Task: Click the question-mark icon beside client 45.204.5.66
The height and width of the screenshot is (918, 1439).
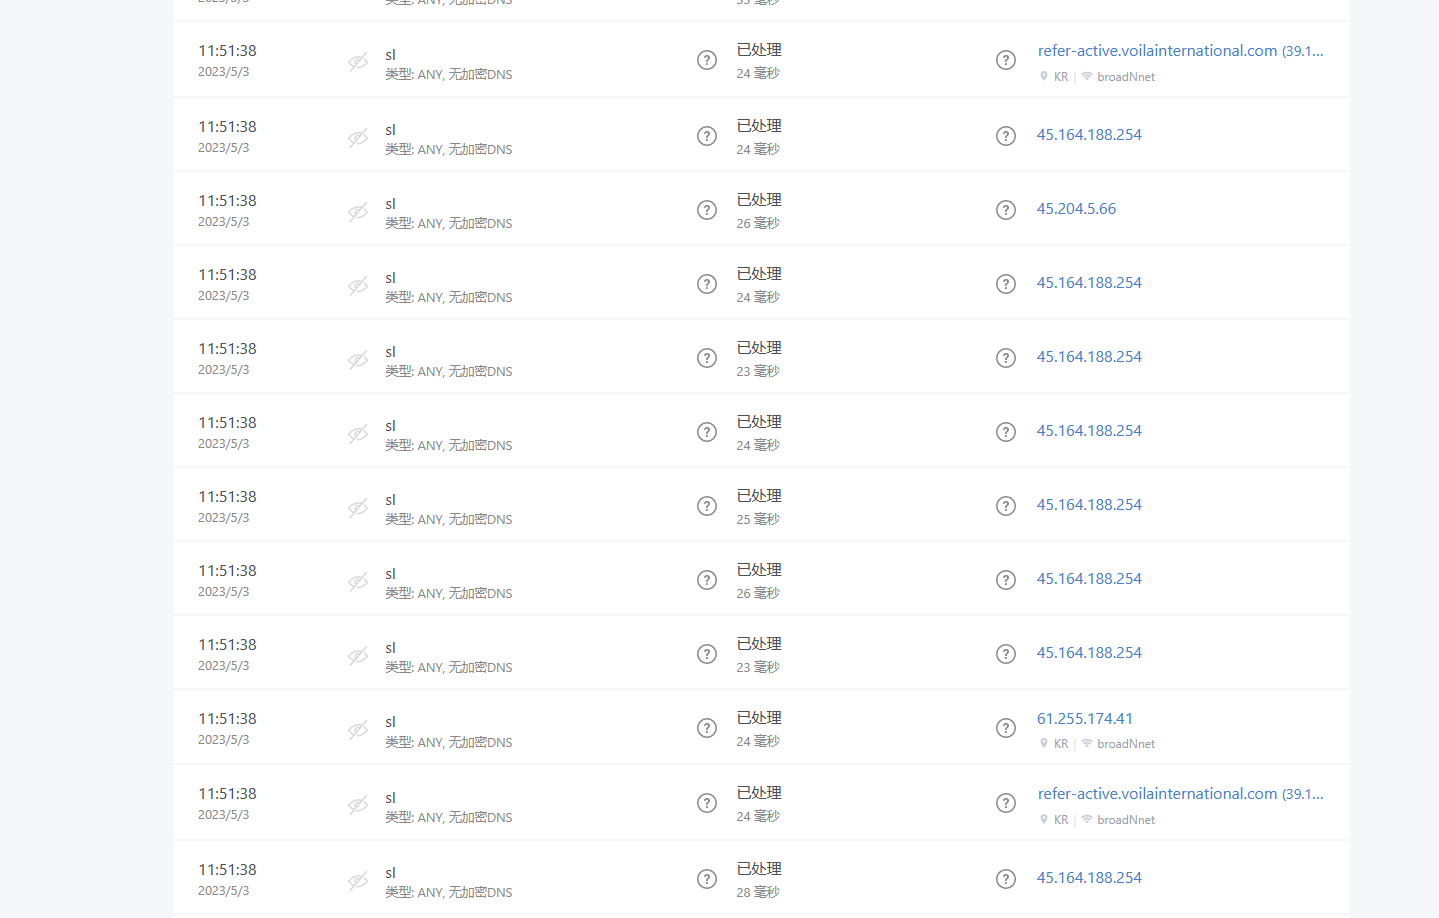Action: tap(1006, 210)
